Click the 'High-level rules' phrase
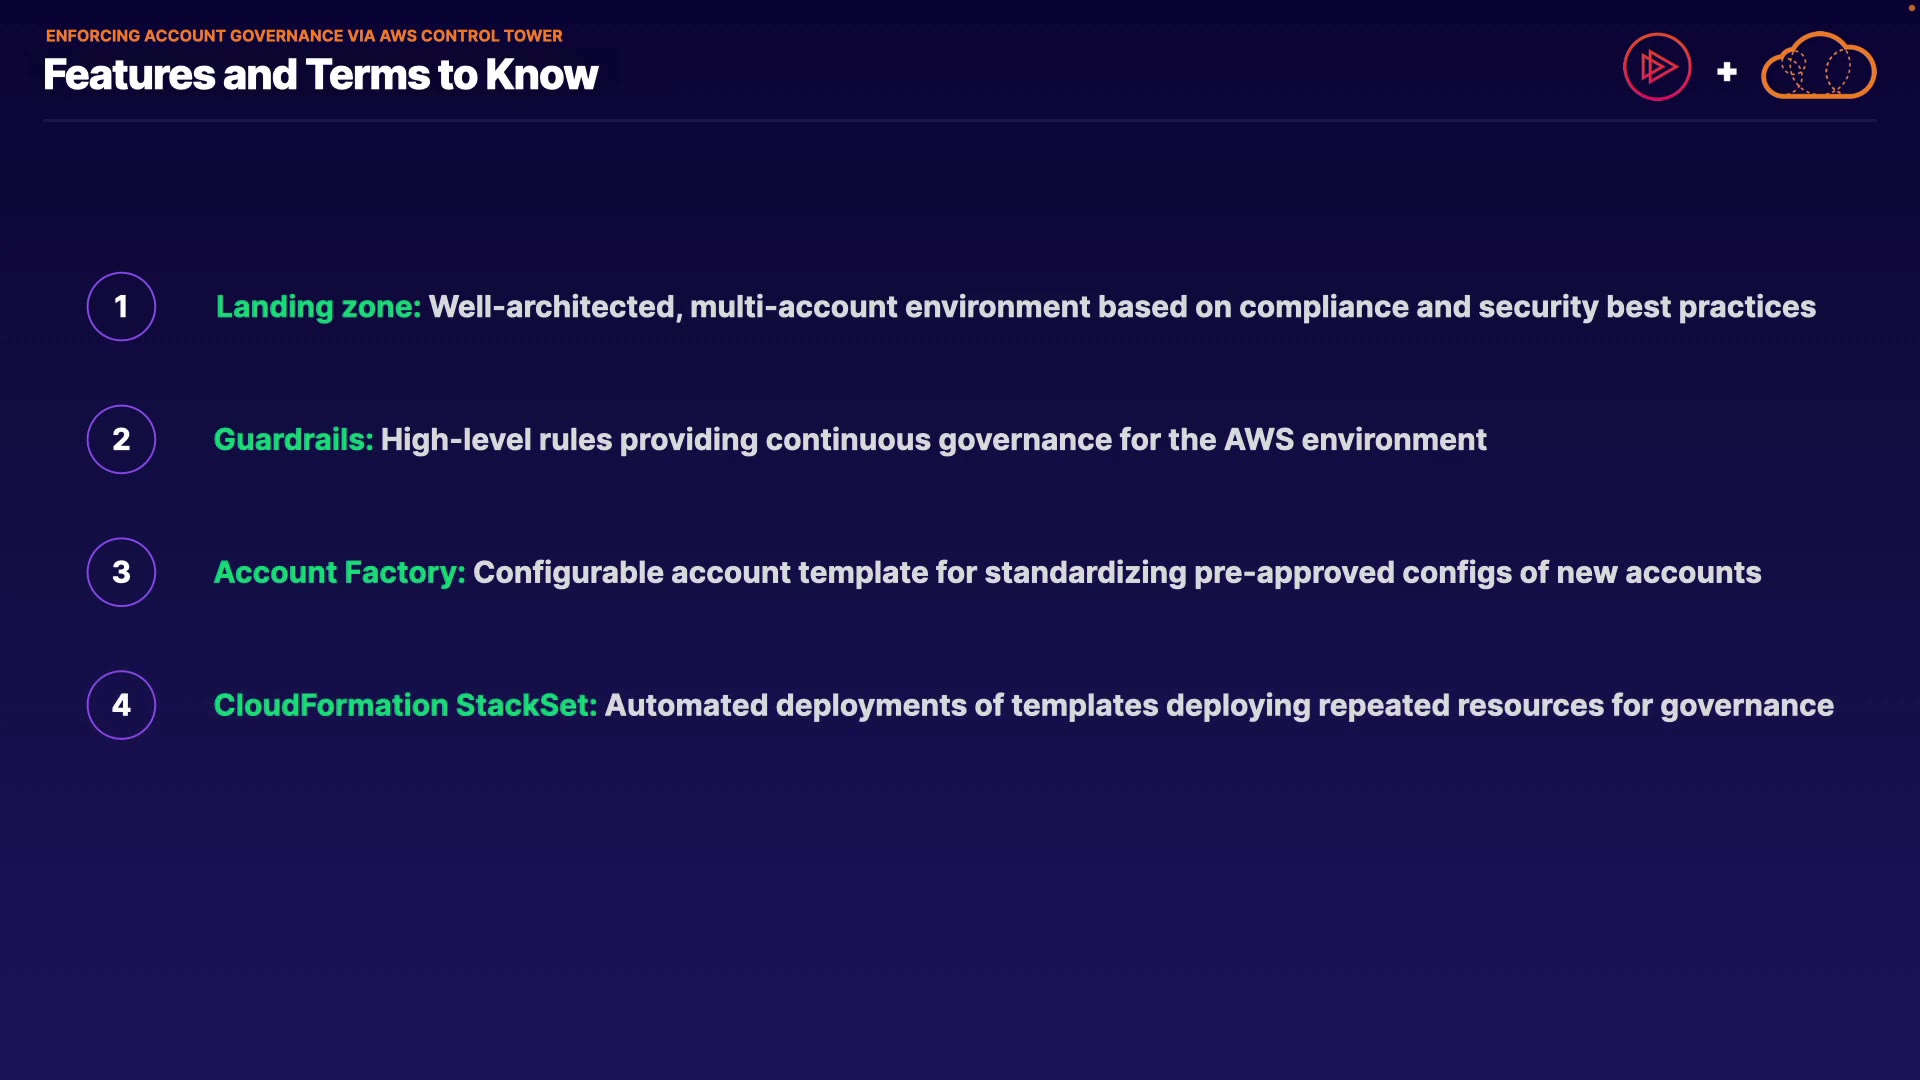 (x=496, y=439)
